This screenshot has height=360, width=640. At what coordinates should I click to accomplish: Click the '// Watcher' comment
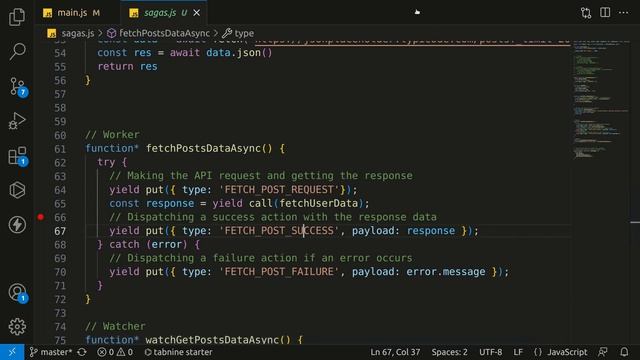tap(115, 326)
